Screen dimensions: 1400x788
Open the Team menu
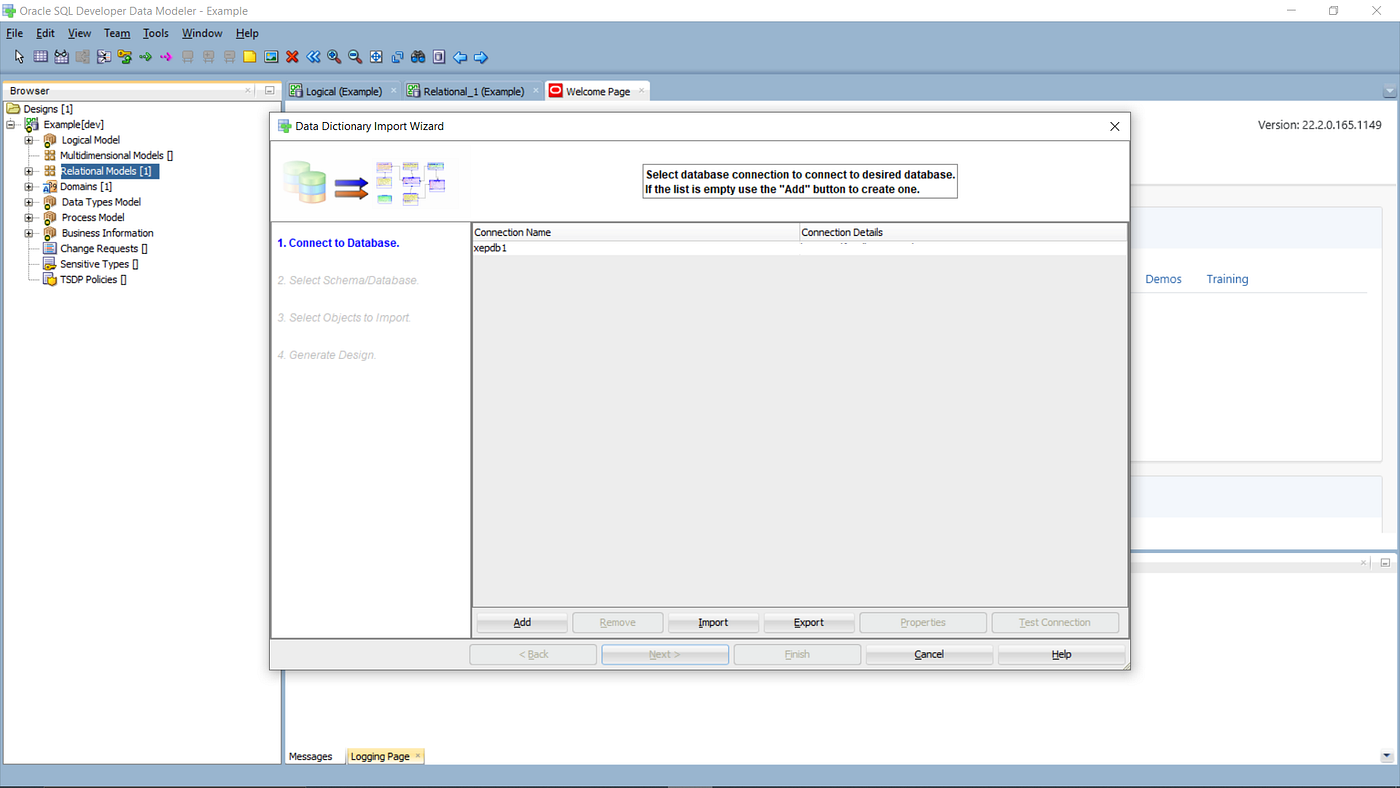(x=117, y=33)
